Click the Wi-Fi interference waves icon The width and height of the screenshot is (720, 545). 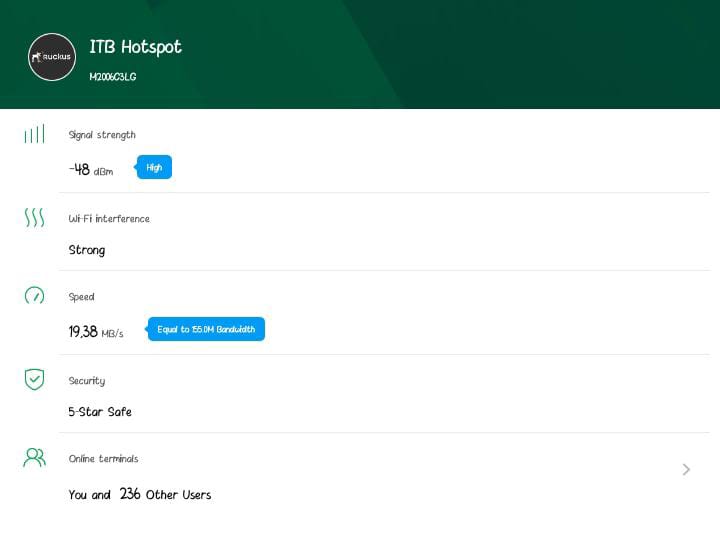(34, 218)
